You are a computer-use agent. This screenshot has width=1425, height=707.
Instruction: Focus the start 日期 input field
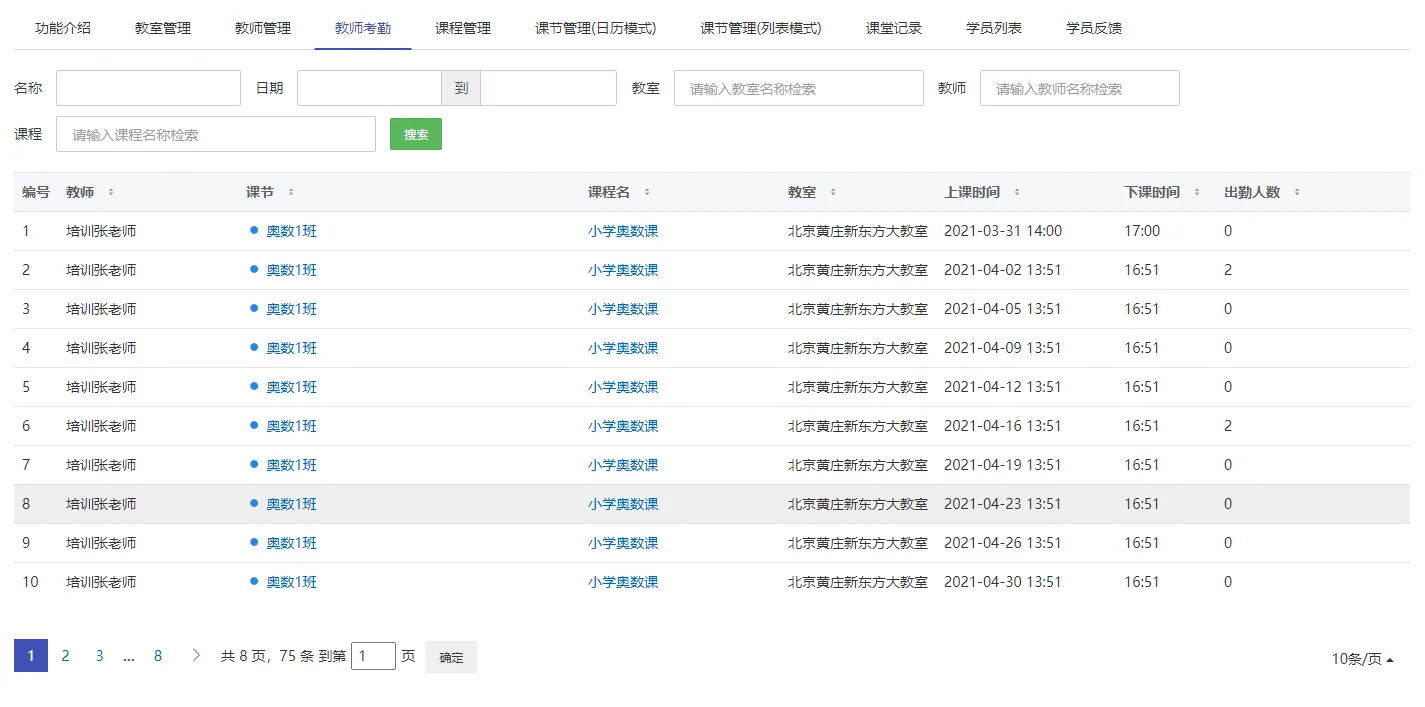pos(369,88)
